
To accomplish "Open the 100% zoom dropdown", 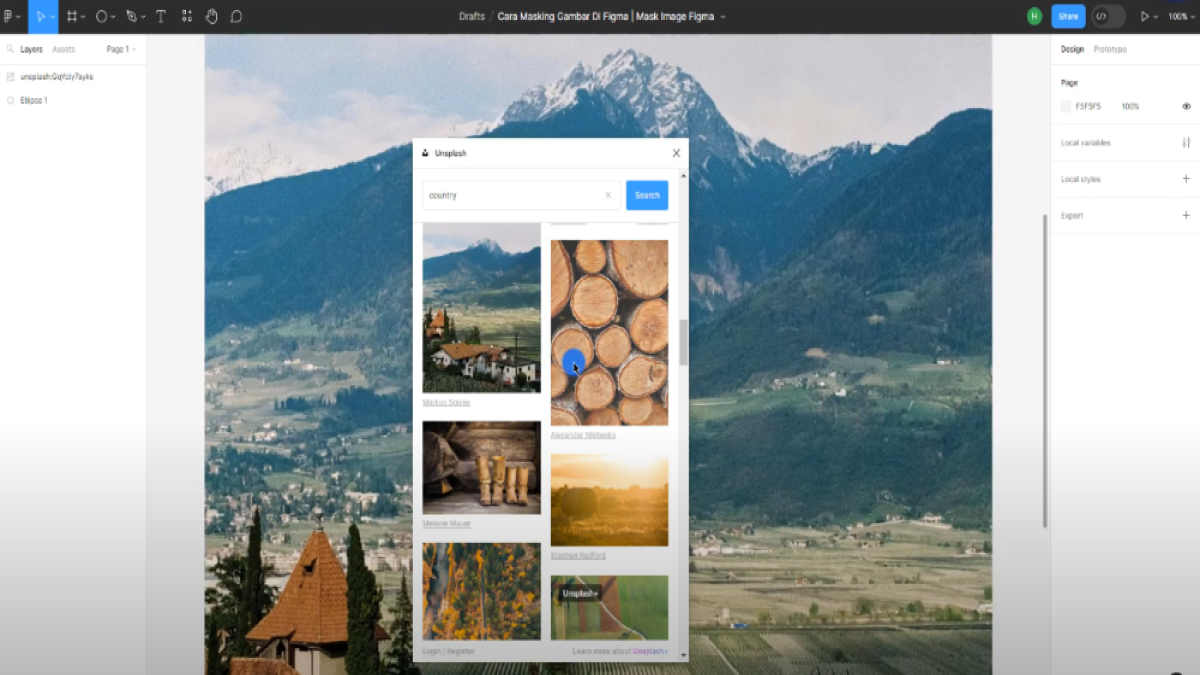I will [x=1182, y=16].
